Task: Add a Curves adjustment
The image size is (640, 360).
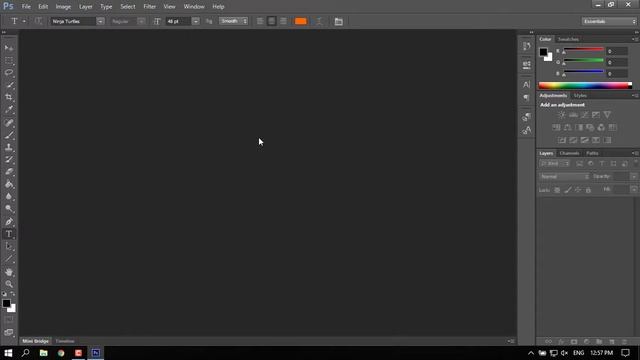Action: coord(585,115)
